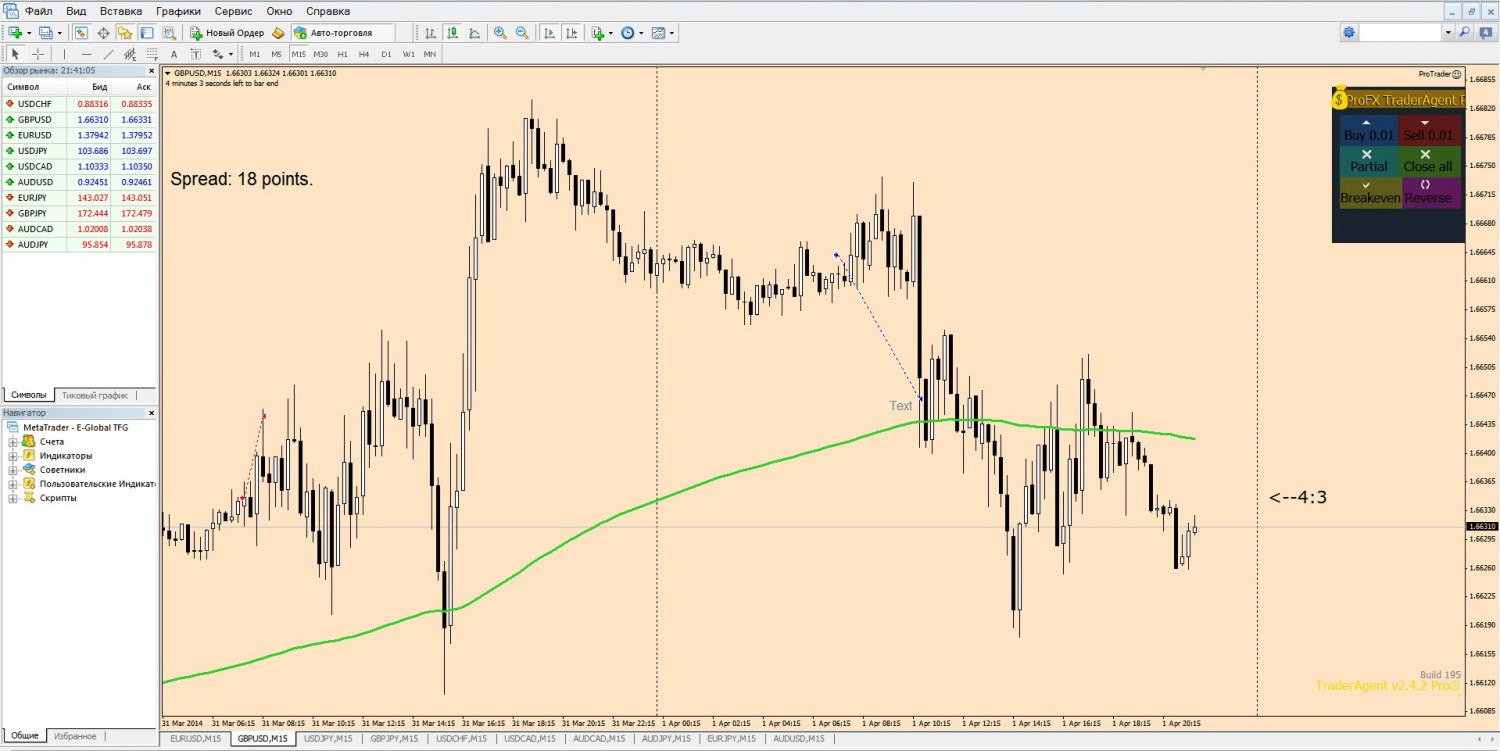This screenshot has width=1500, height=751.
Task: Select the Equidistant Channel tool
Action: pyautogui.click(x=130, y=54)
